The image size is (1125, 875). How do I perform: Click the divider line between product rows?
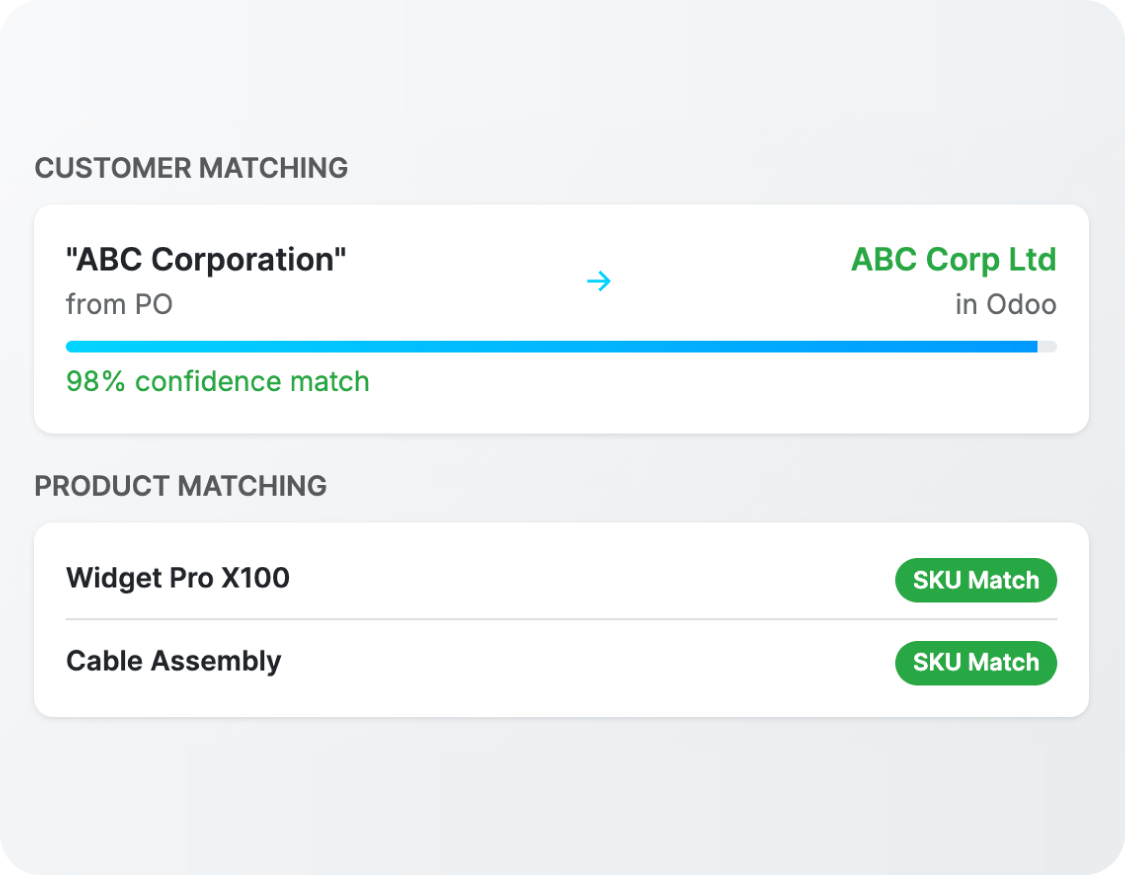pos(560,620)
